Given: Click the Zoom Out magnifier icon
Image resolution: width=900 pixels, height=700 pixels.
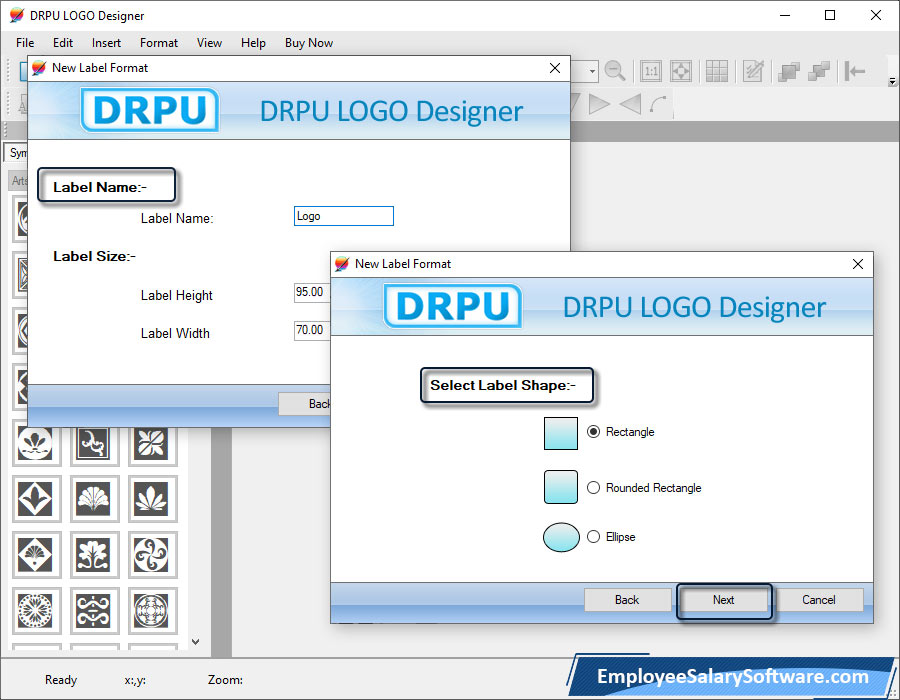Looking at the screenshot, I should tap(615, 71).
